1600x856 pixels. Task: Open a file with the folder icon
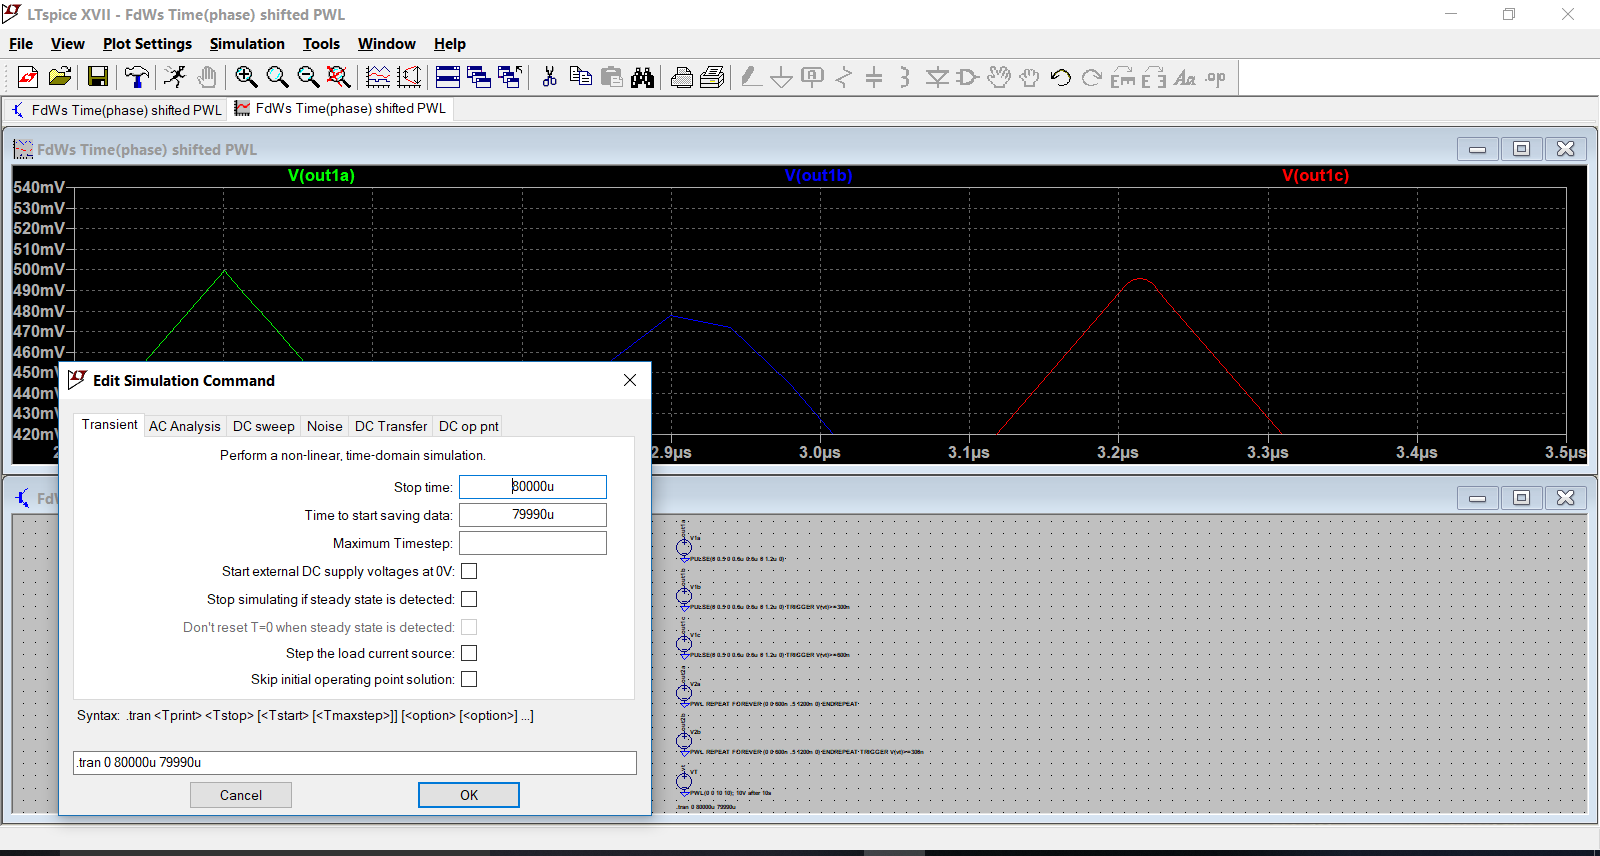pyautogui.click(x=60, y=77)
